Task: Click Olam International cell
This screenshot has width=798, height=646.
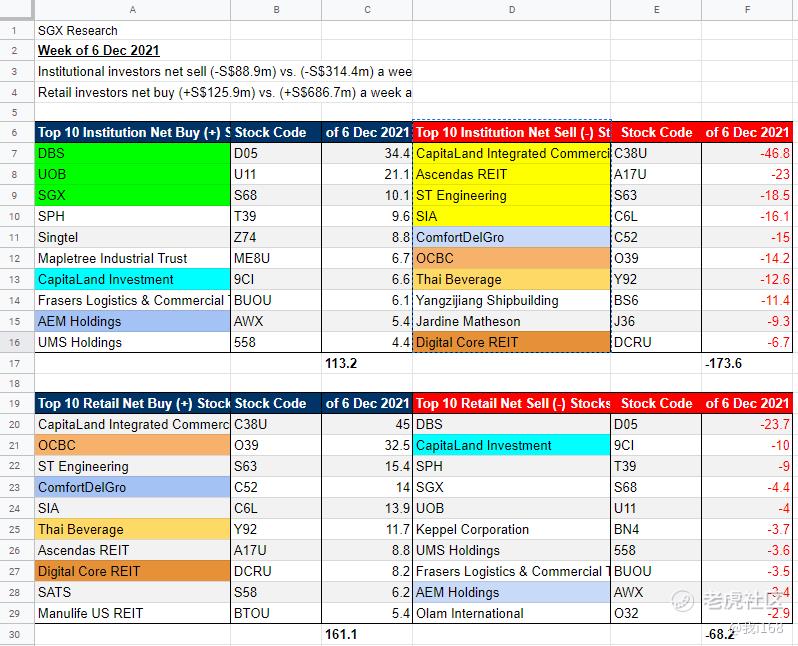Action: pyautogui.click(x=511, y=613)
